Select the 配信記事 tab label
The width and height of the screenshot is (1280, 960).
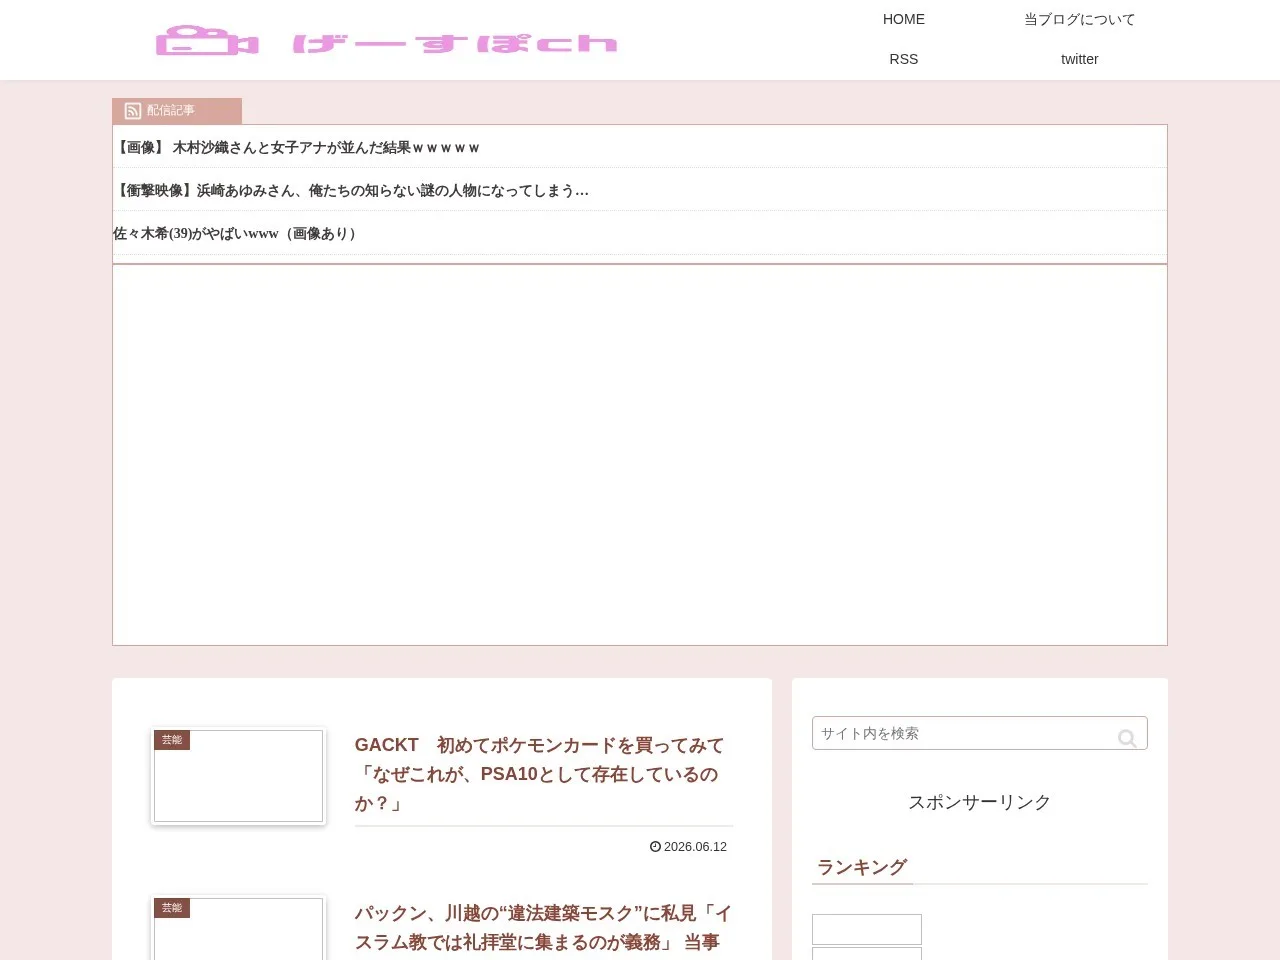click(171, 110)
